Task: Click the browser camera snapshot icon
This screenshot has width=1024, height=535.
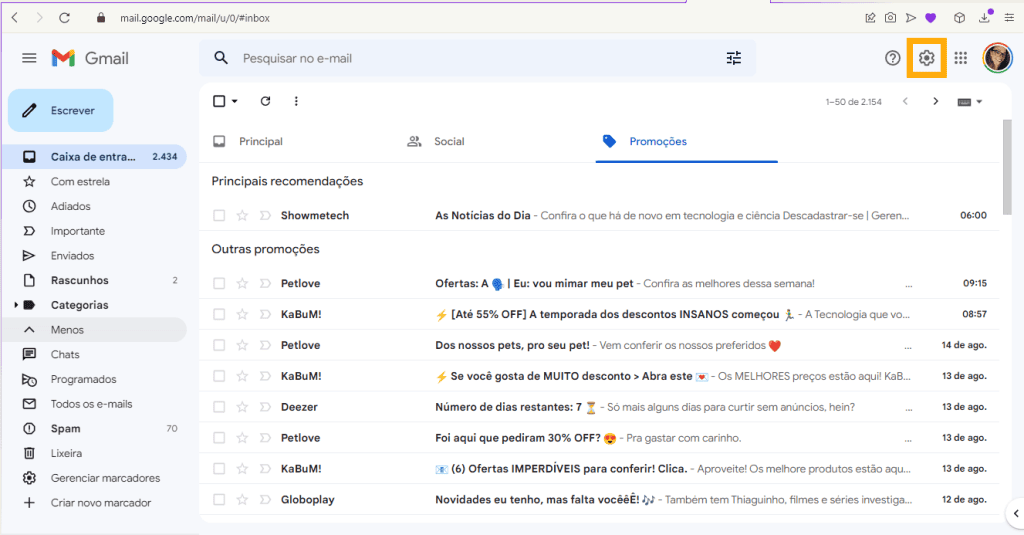Action: click(890, 18)
